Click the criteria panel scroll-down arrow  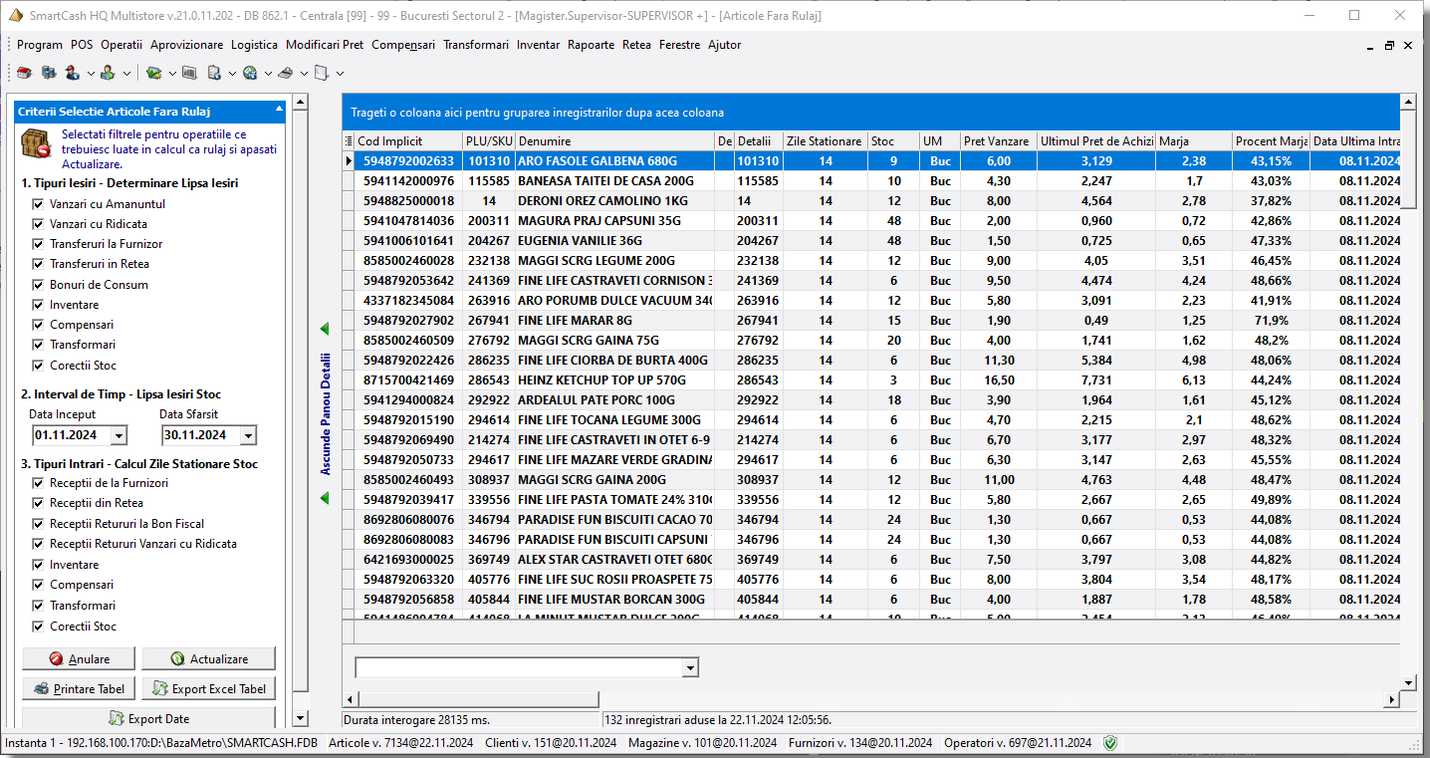pos(299,719)
